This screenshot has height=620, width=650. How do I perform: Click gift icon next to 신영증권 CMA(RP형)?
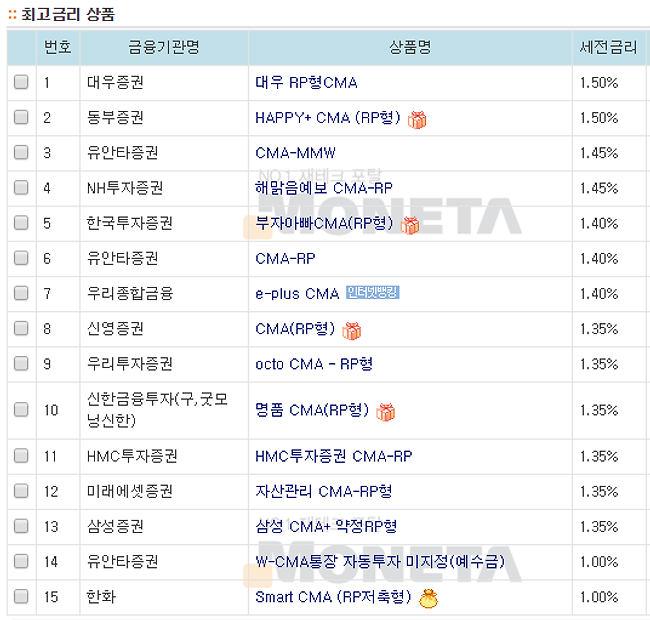coord(351,330)
